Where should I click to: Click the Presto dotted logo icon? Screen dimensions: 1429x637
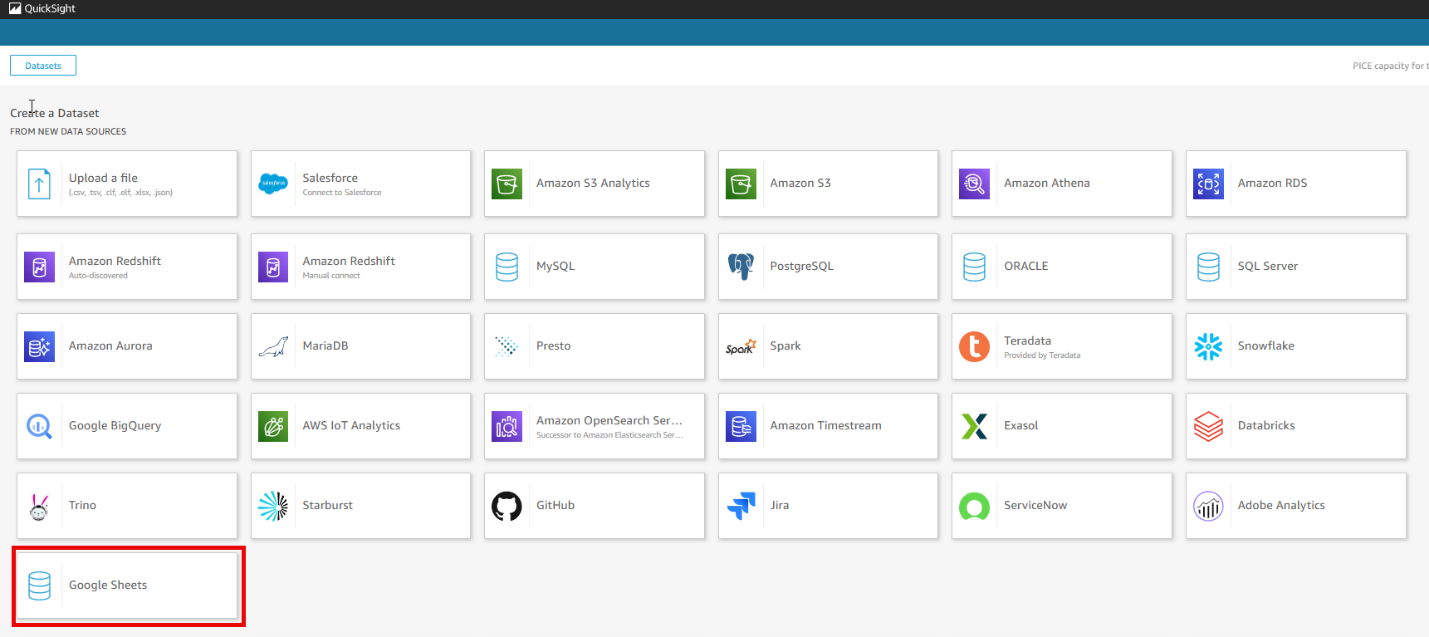point(507,346)
